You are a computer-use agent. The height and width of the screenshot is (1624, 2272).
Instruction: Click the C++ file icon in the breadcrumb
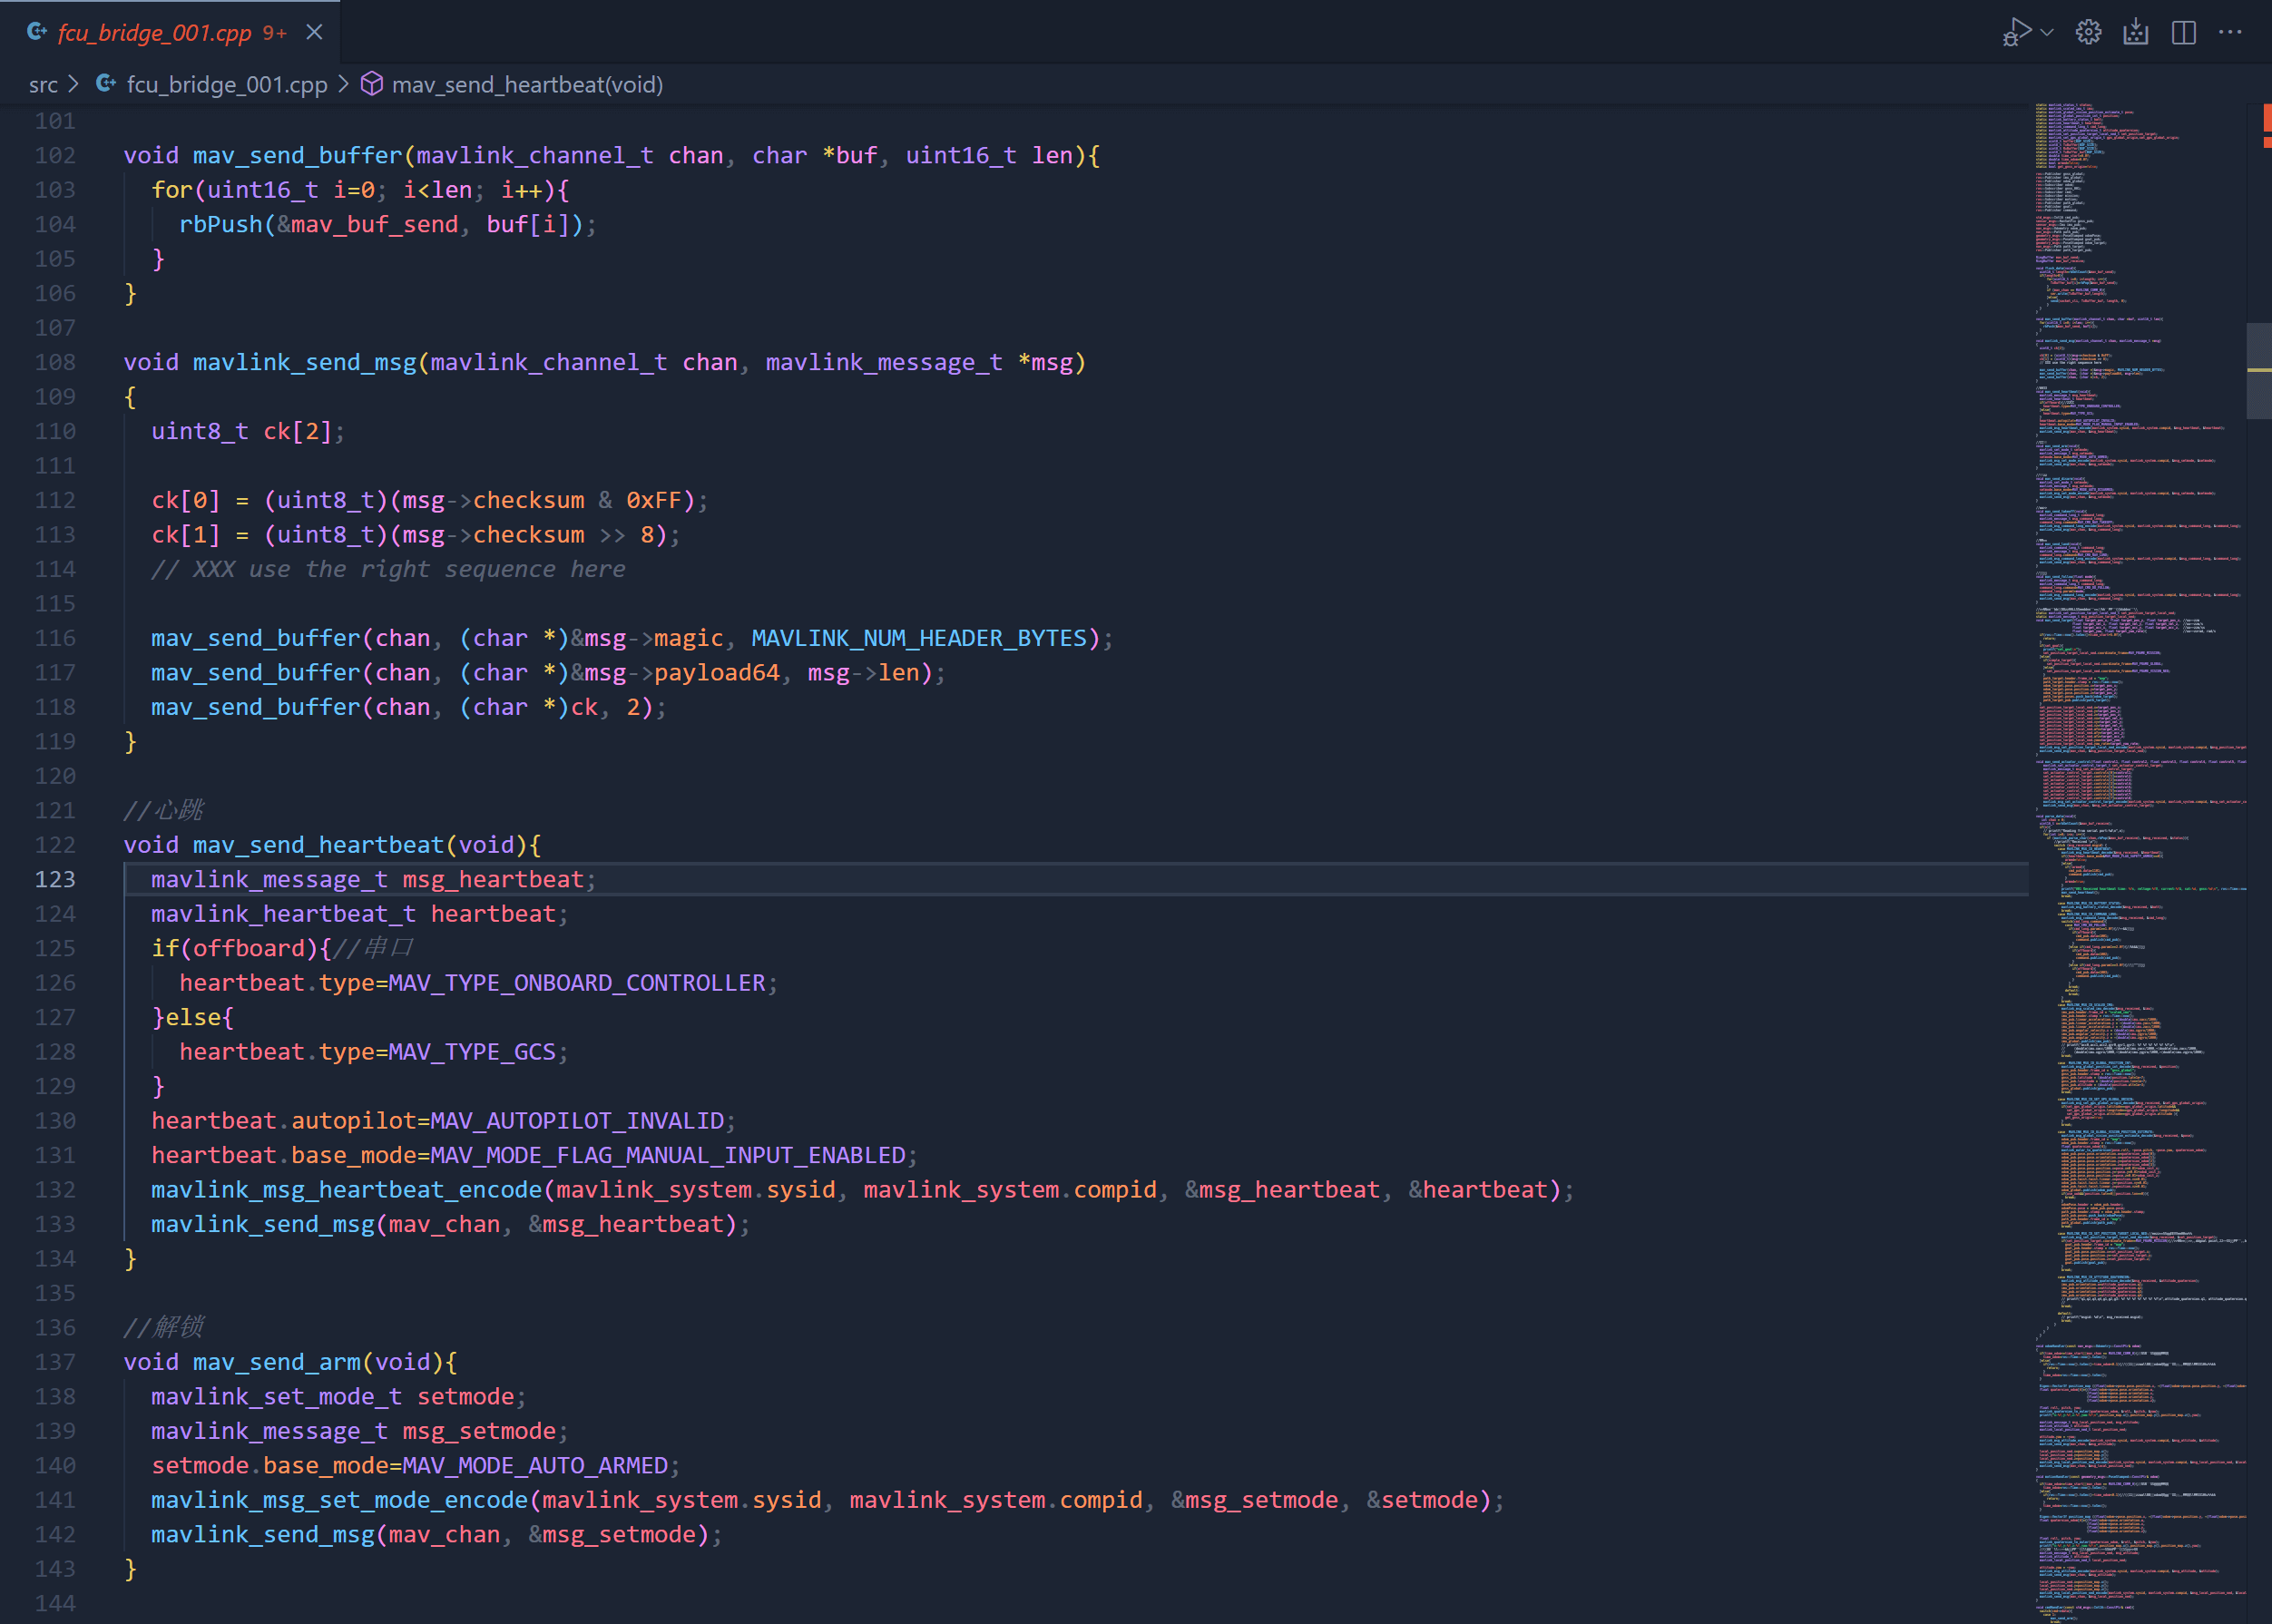(x=104, y=84)
